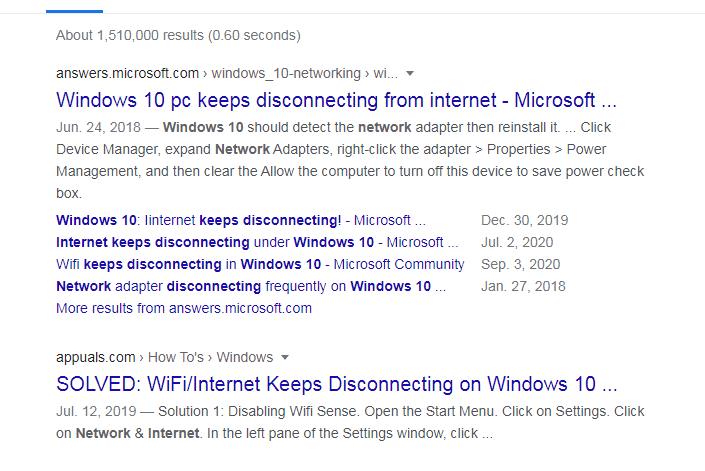705x471 pixels.
Task: Open the dropdown arrow beside the answers.microsoft.com URL
Action: 410,74
